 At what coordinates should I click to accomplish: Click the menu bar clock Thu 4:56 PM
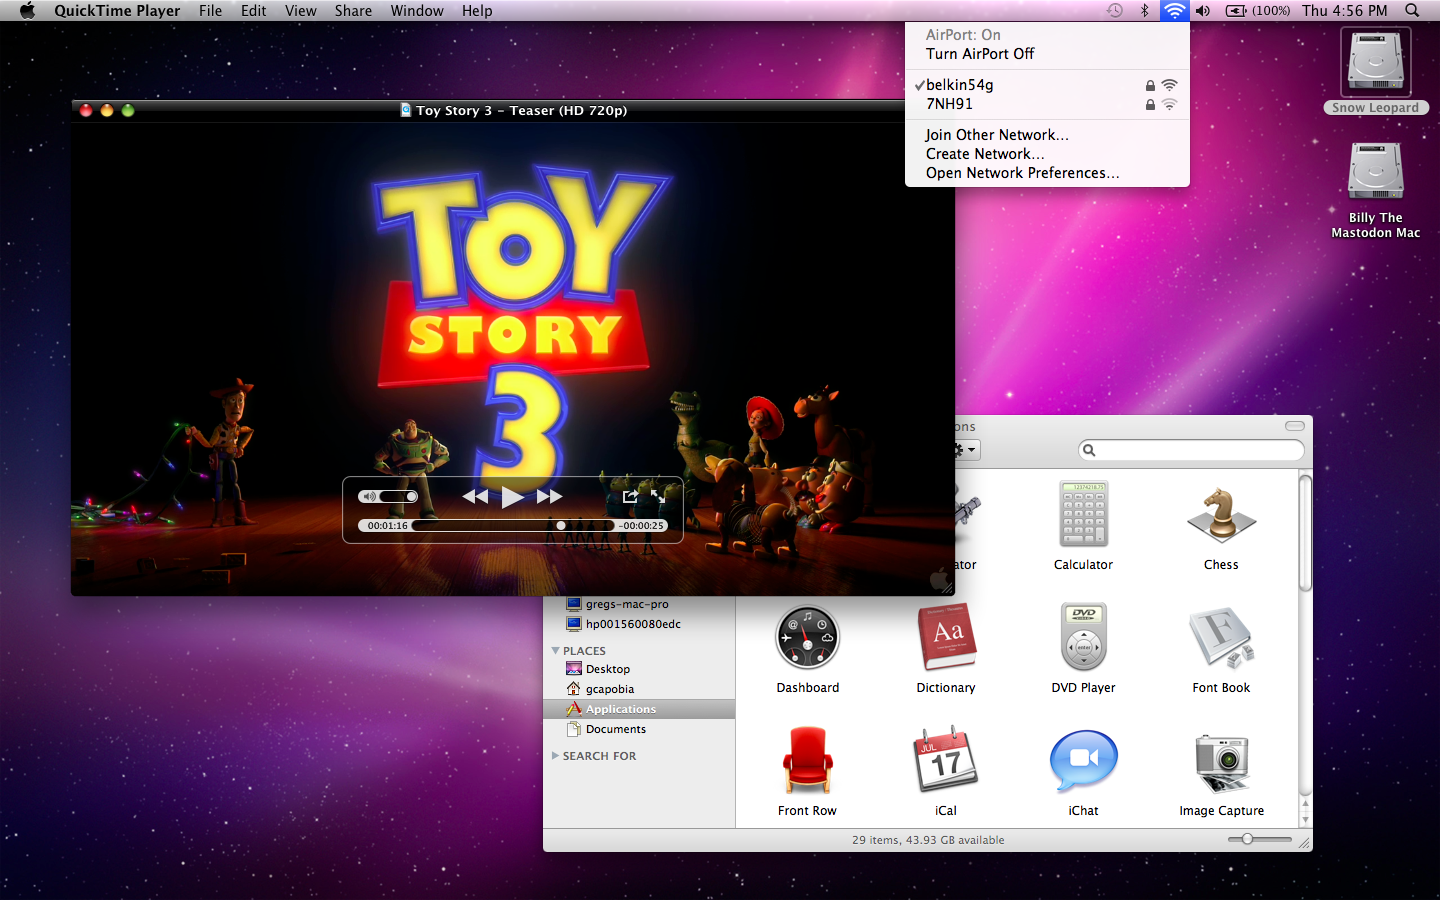(x=1345, y=10)
